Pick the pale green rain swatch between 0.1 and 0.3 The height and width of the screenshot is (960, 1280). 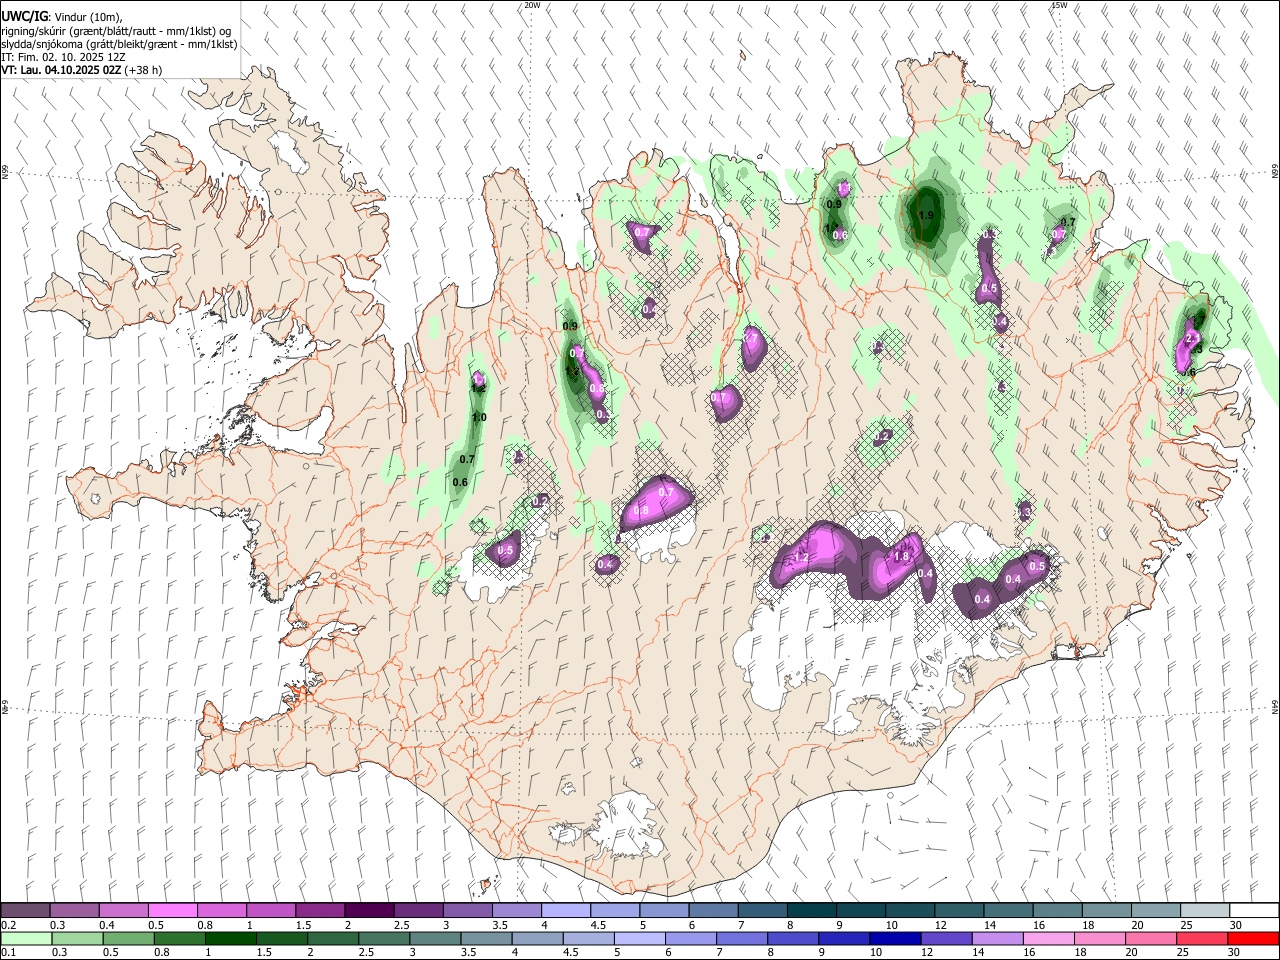[x=25, y=938]
